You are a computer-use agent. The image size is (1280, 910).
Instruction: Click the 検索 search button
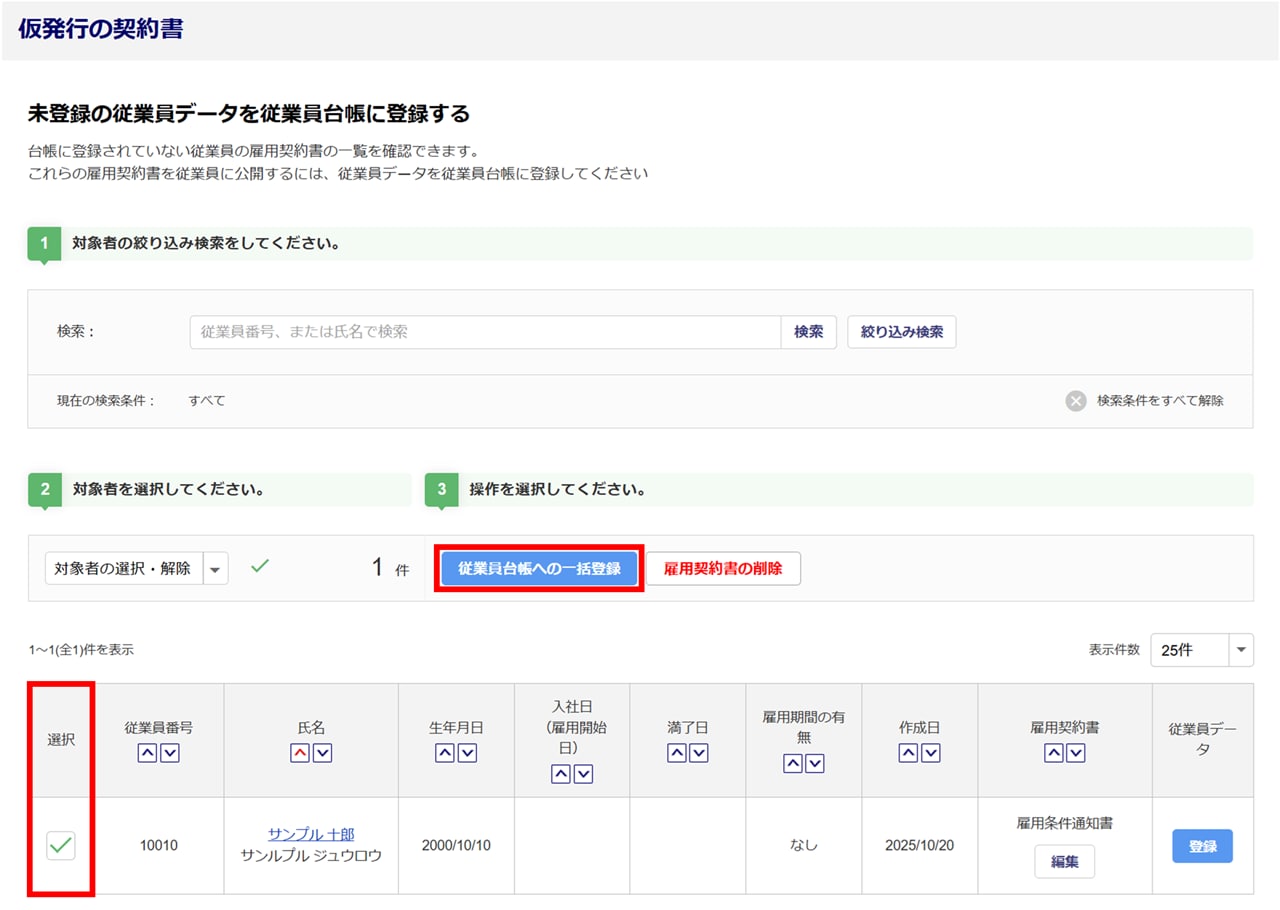tap(808, 332)
